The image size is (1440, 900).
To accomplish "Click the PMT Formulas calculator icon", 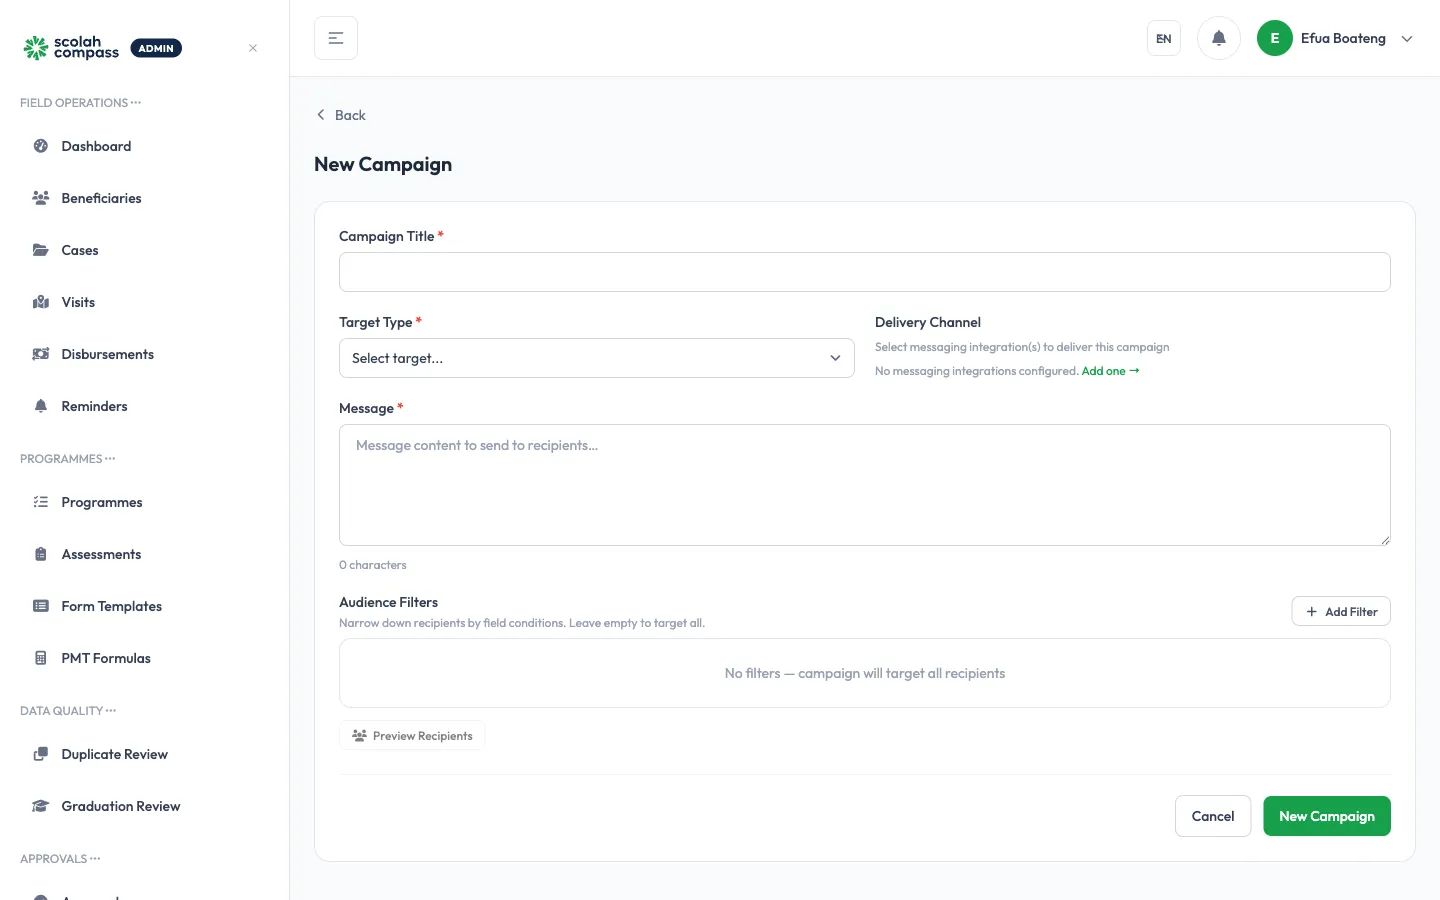I will point(41,658).
